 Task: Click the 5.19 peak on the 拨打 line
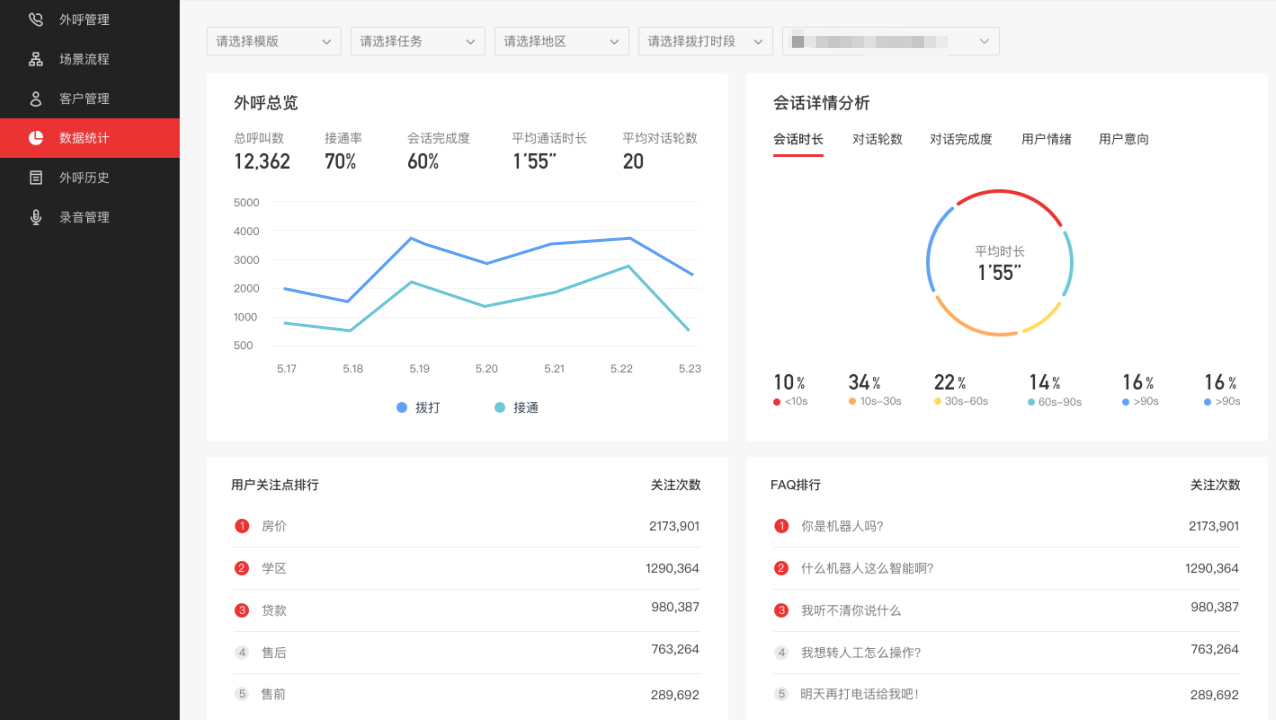coord(411,238)
